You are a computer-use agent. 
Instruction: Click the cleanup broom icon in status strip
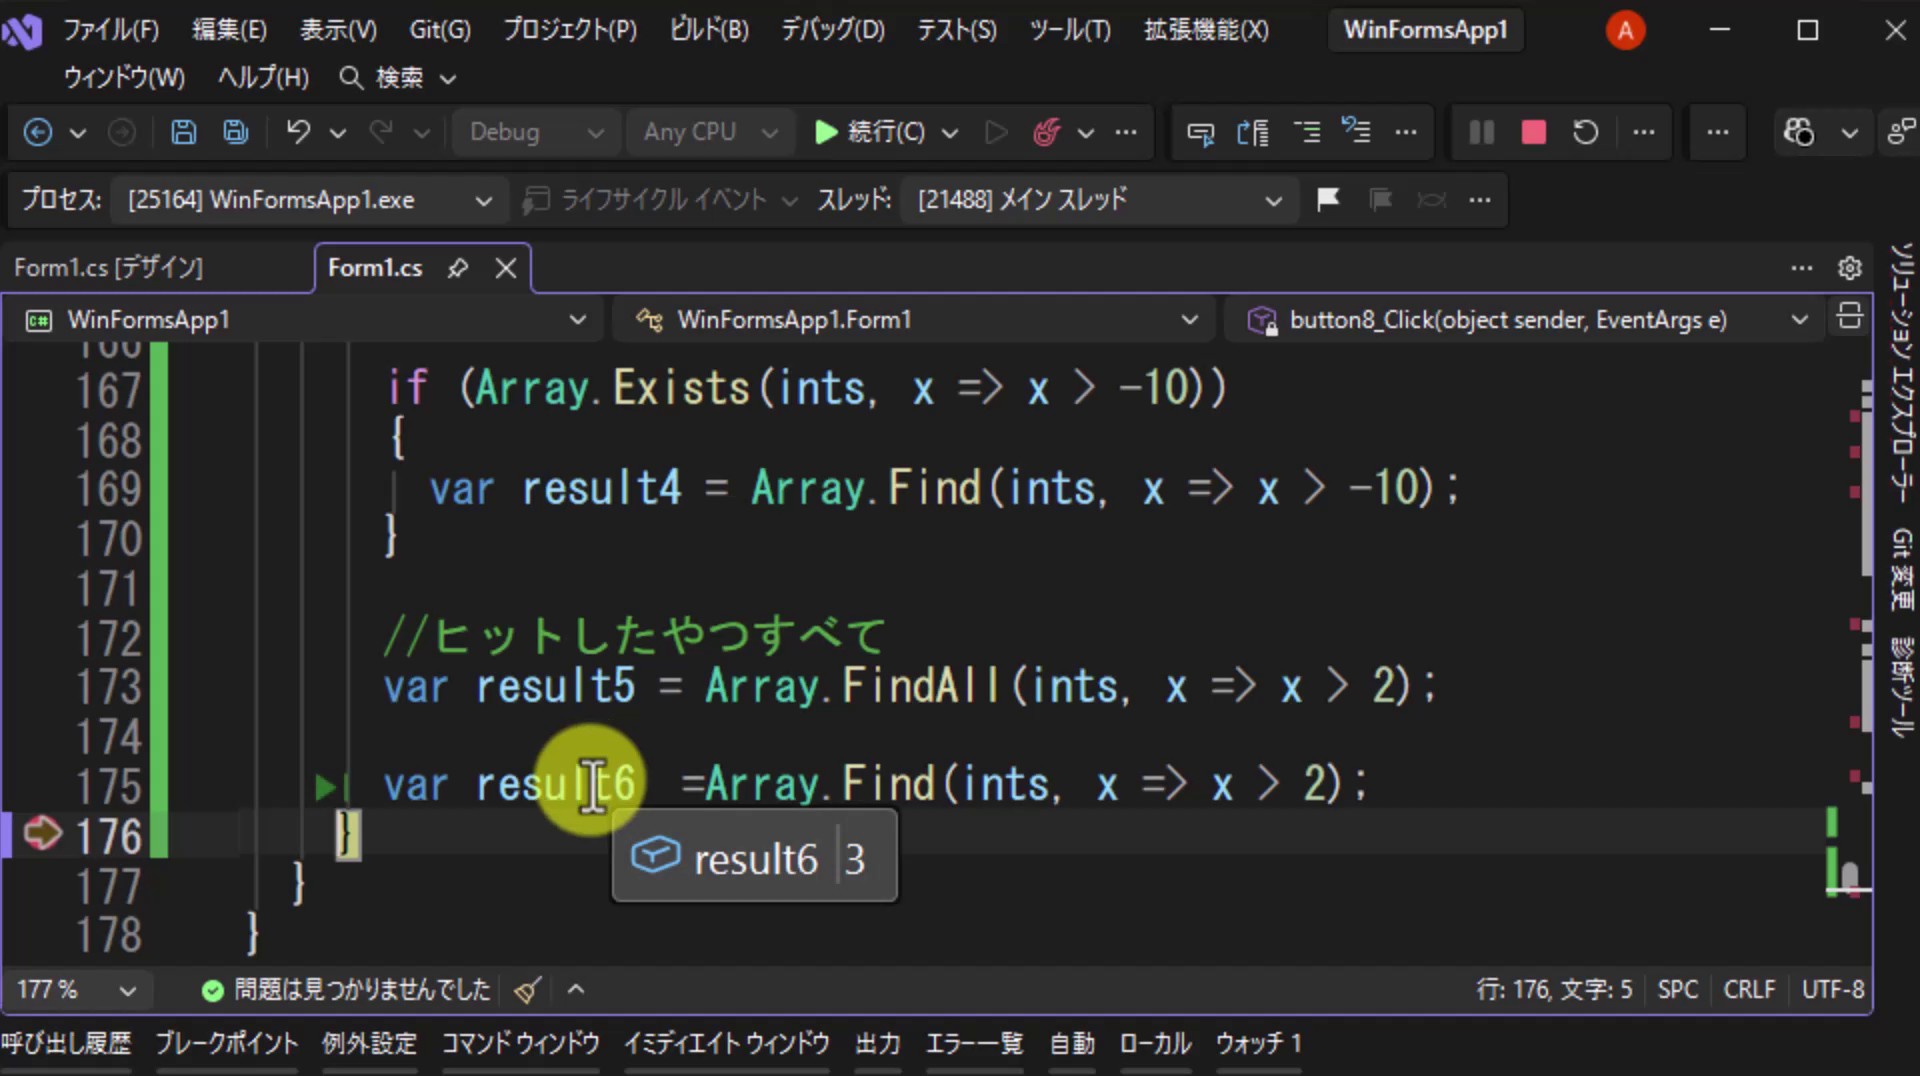click(x=528, y=990)
